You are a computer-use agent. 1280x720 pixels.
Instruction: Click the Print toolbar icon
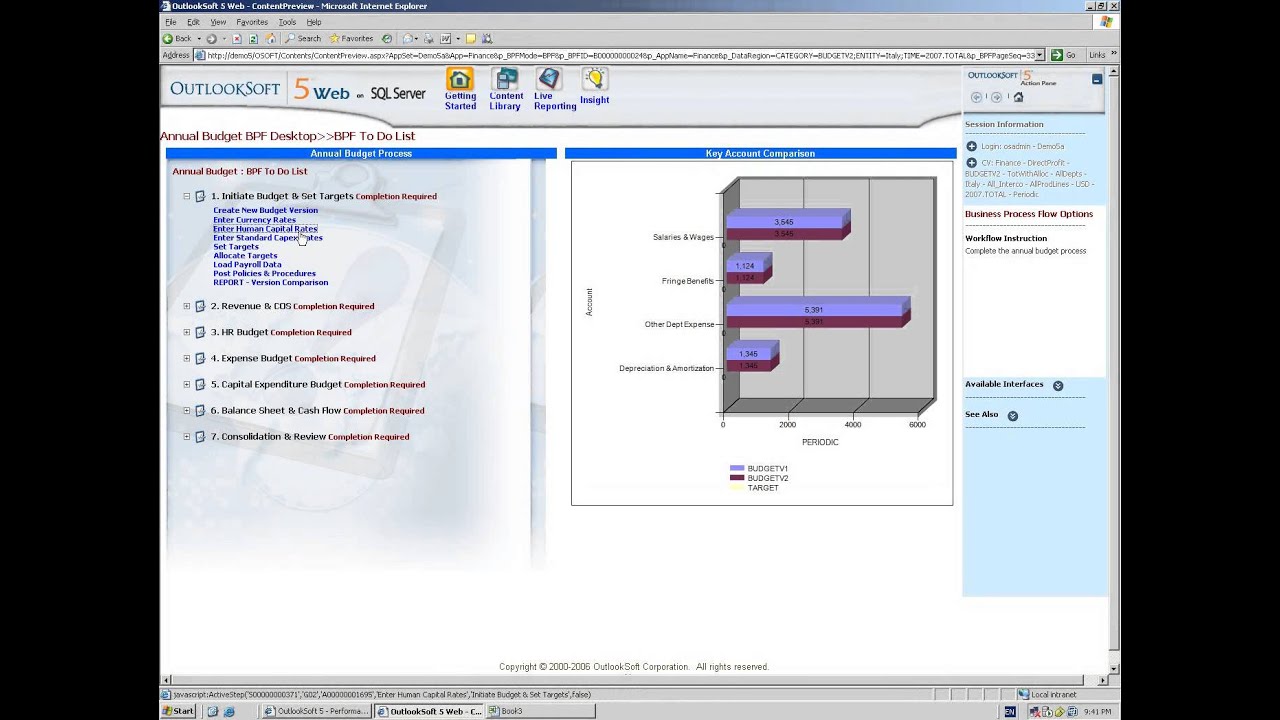coord(428,39)
